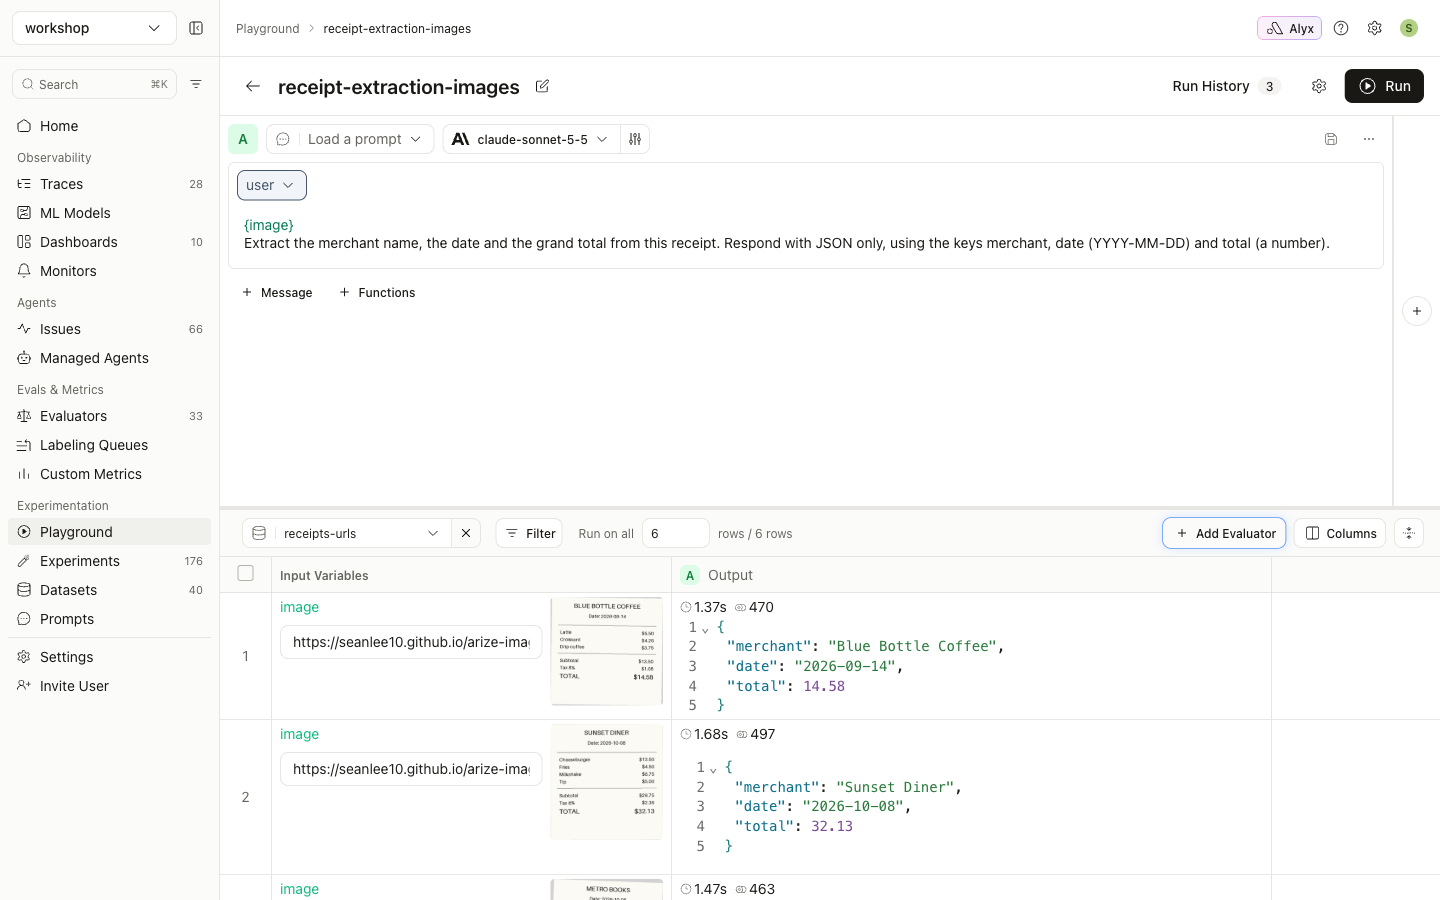Open ML Models in the sidebar
Screen dimensions: 1440x900
coord(110,213)
